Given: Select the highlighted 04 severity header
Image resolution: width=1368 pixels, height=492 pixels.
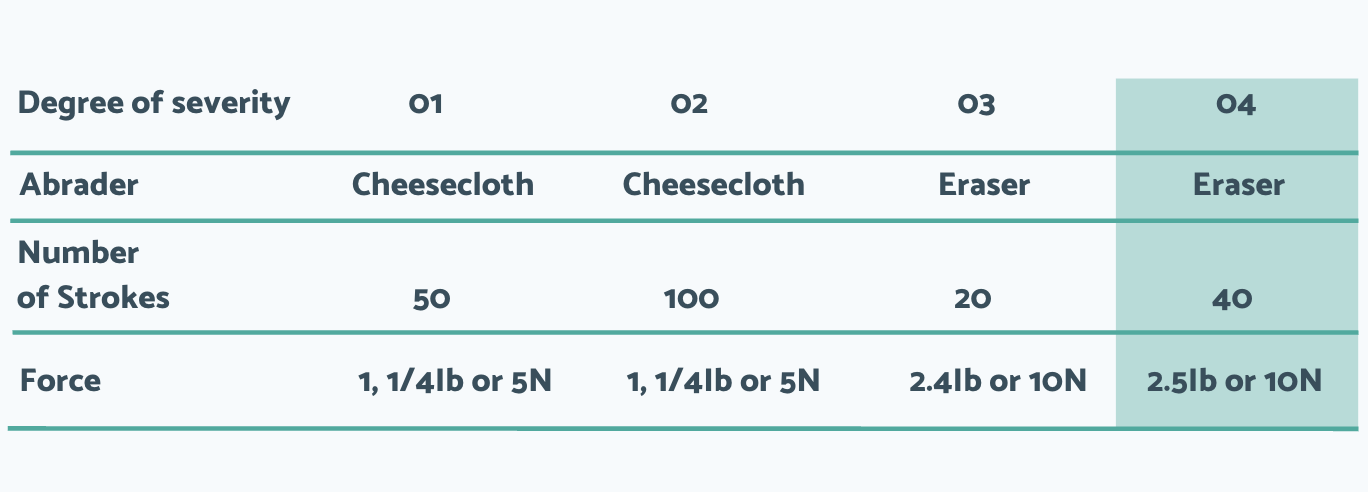Looking at the screenshot, I should pos(1236,105).
